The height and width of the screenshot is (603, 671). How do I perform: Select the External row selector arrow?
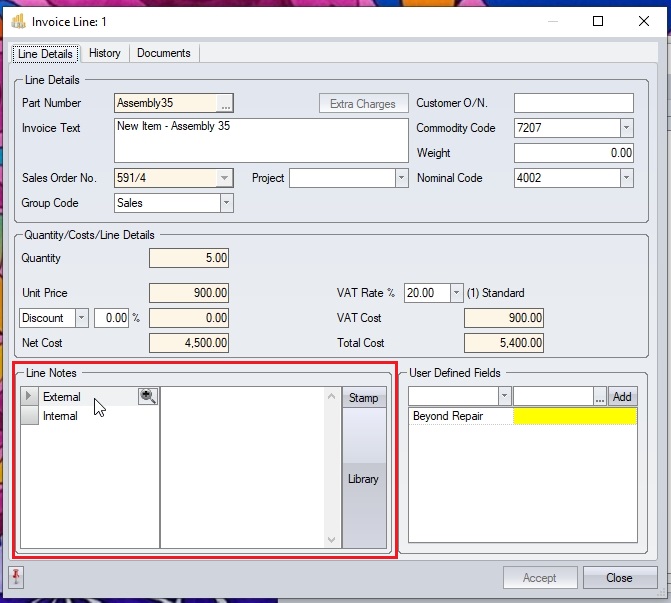29,397
